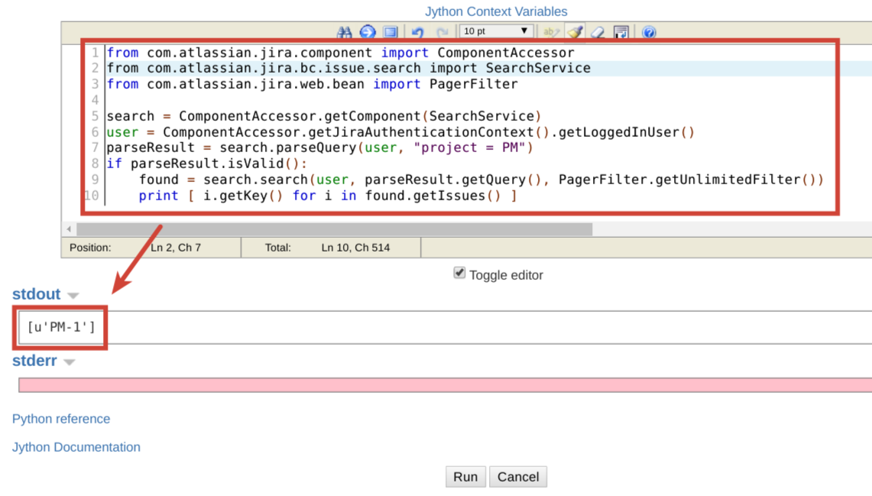The width and height of the screenshot is (872, 496).
Task: Collapse the stdout section arrow
Action: 73,296
